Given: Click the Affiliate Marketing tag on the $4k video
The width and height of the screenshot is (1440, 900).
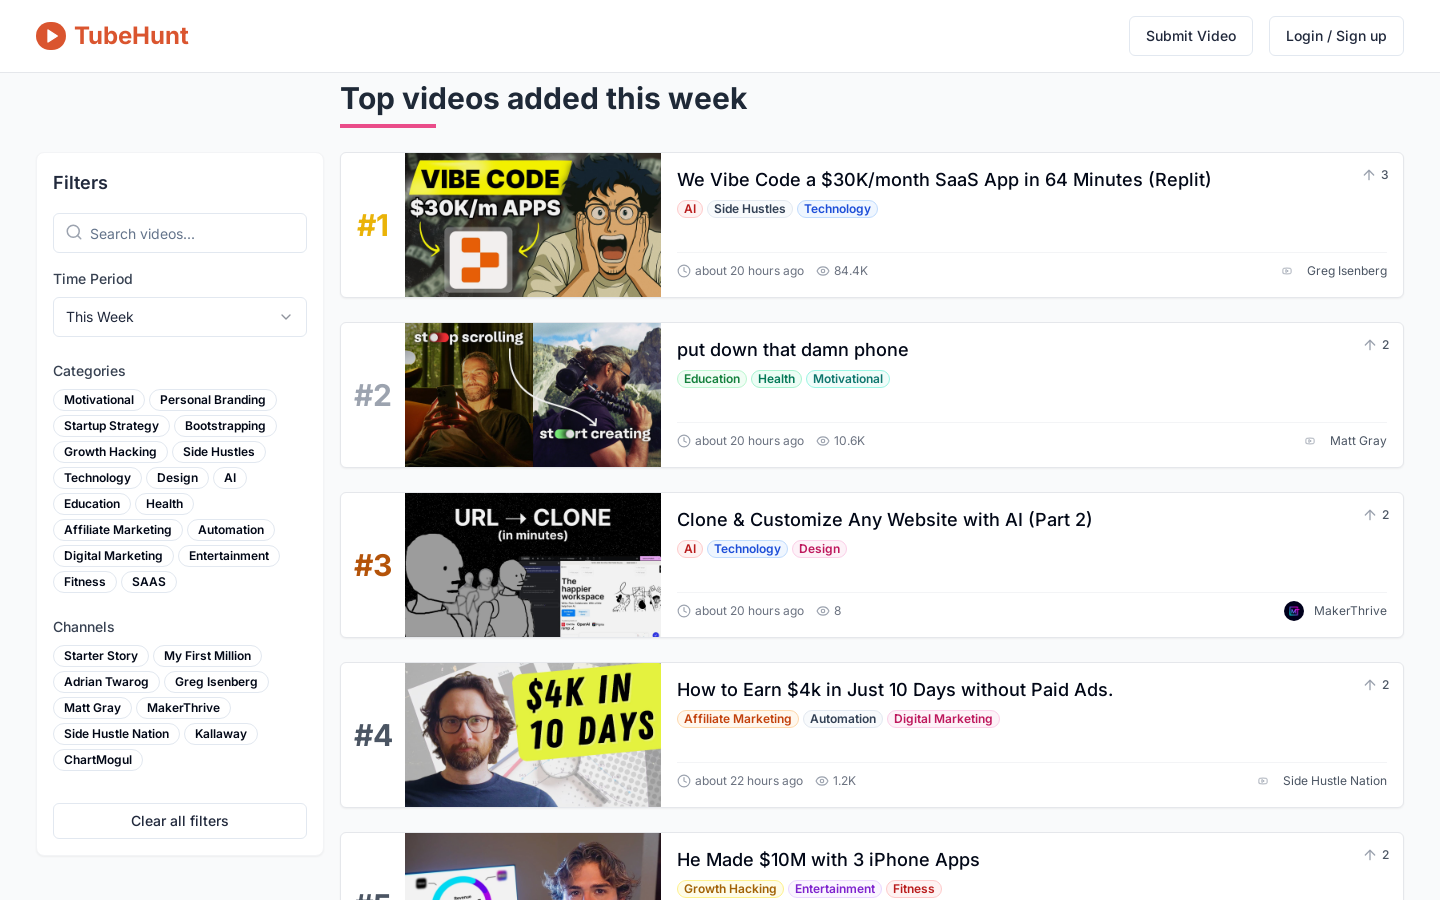Looking at the screenshot, I should coord(738,719).
